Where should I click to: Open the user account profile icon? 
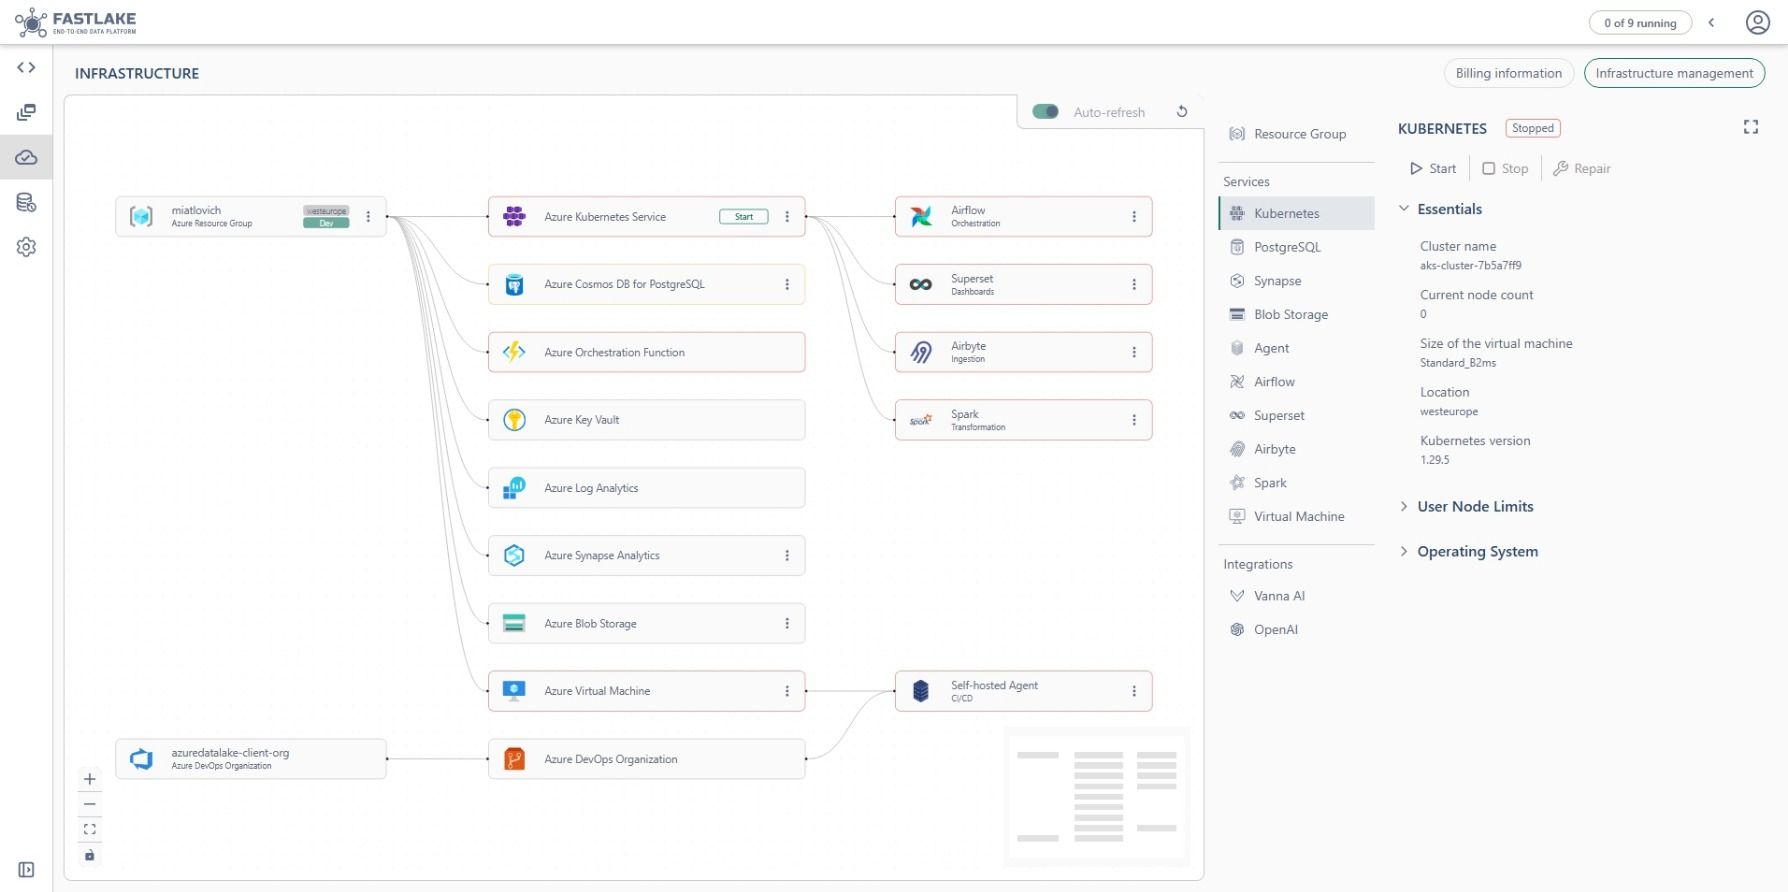(1757, 22)
